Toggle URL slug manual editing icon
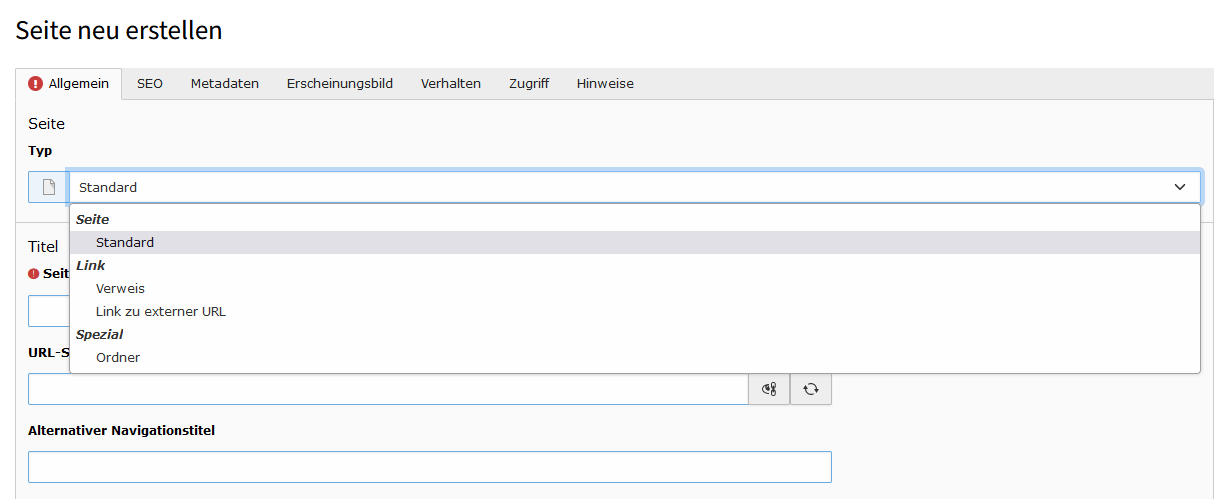 [x=769, y=389]
